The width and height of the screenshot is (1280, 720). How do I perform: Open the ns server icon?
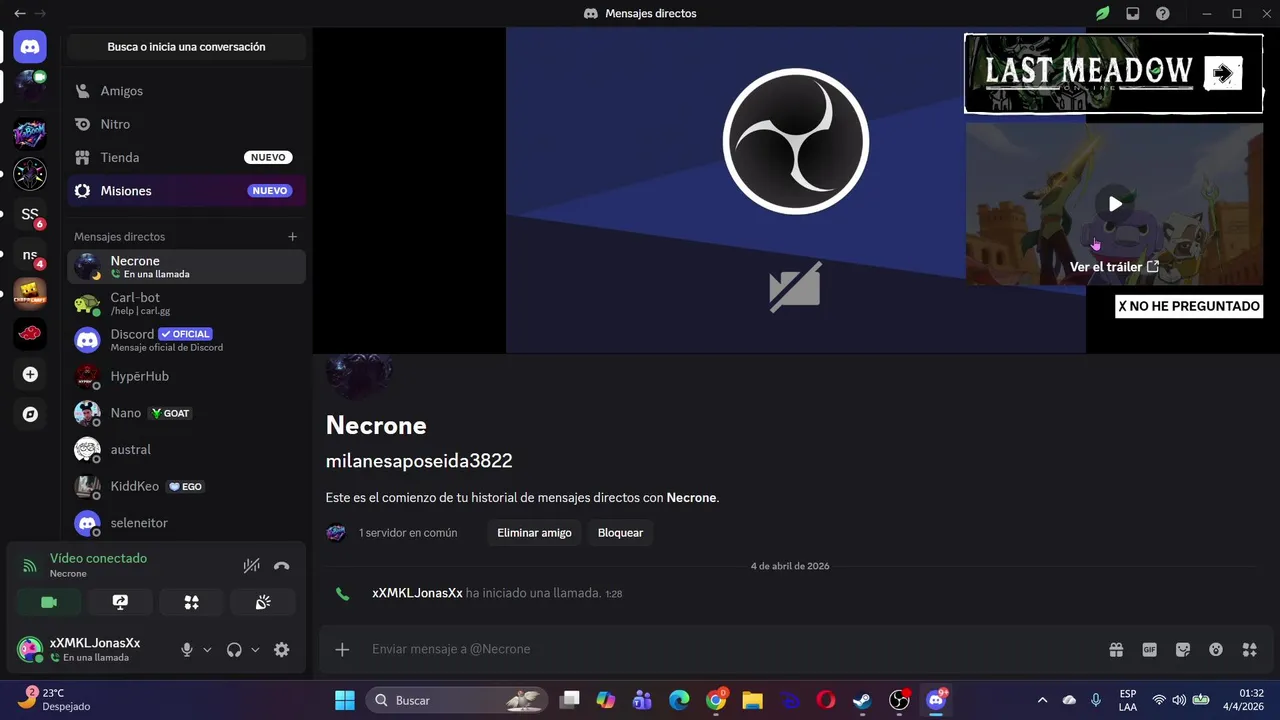[30, 255]
